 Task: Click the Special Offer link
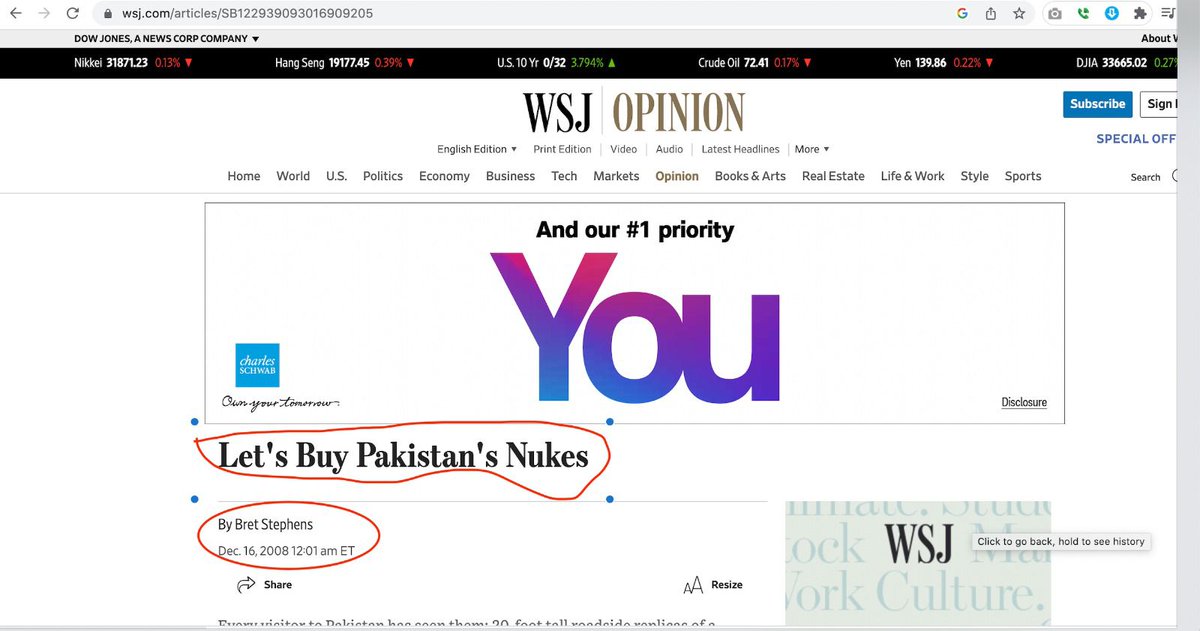coord(1136,139)
